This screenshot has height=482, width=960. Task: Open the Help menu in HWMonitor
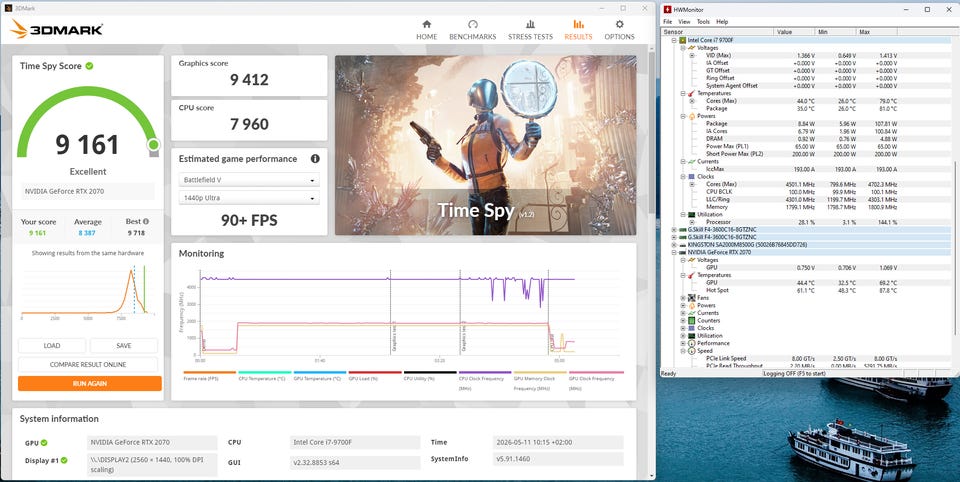722,21
